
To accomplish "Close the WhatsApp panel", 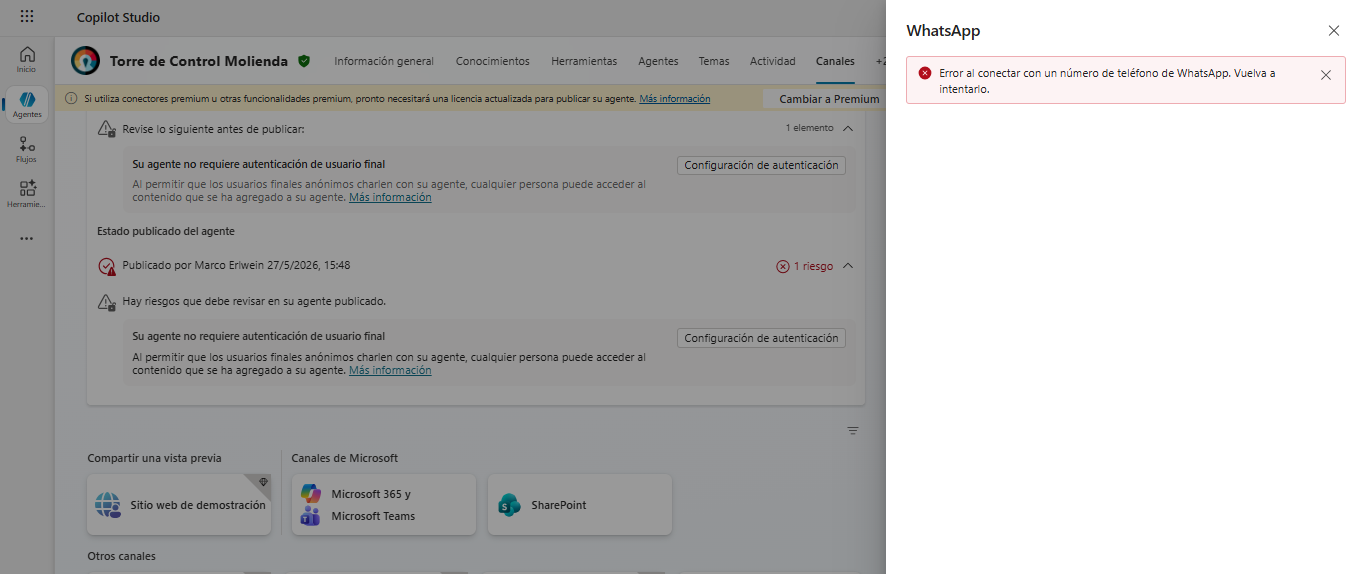I will 1333,31.
